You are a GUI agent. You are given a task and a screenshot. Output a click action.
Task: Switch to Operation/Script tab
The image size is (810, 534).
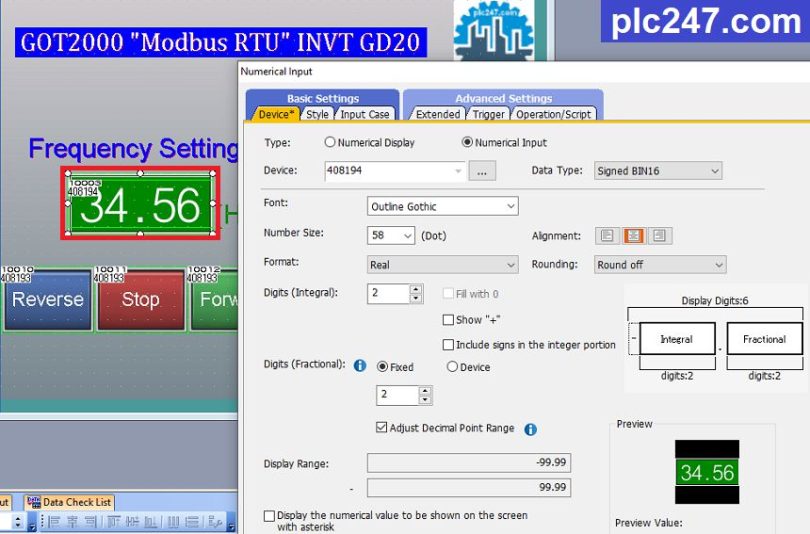553,114
